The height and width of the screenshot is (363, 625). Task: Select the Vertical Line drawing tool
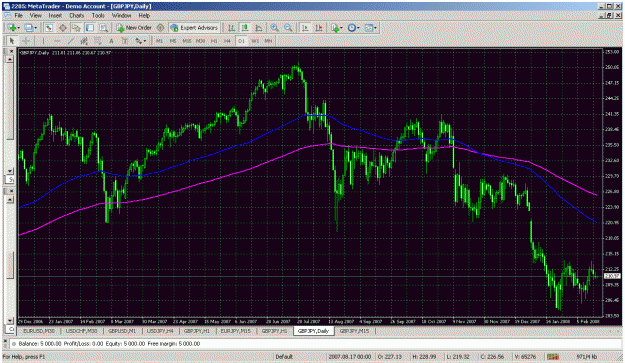pyautogui.click(x=43, y=41)
